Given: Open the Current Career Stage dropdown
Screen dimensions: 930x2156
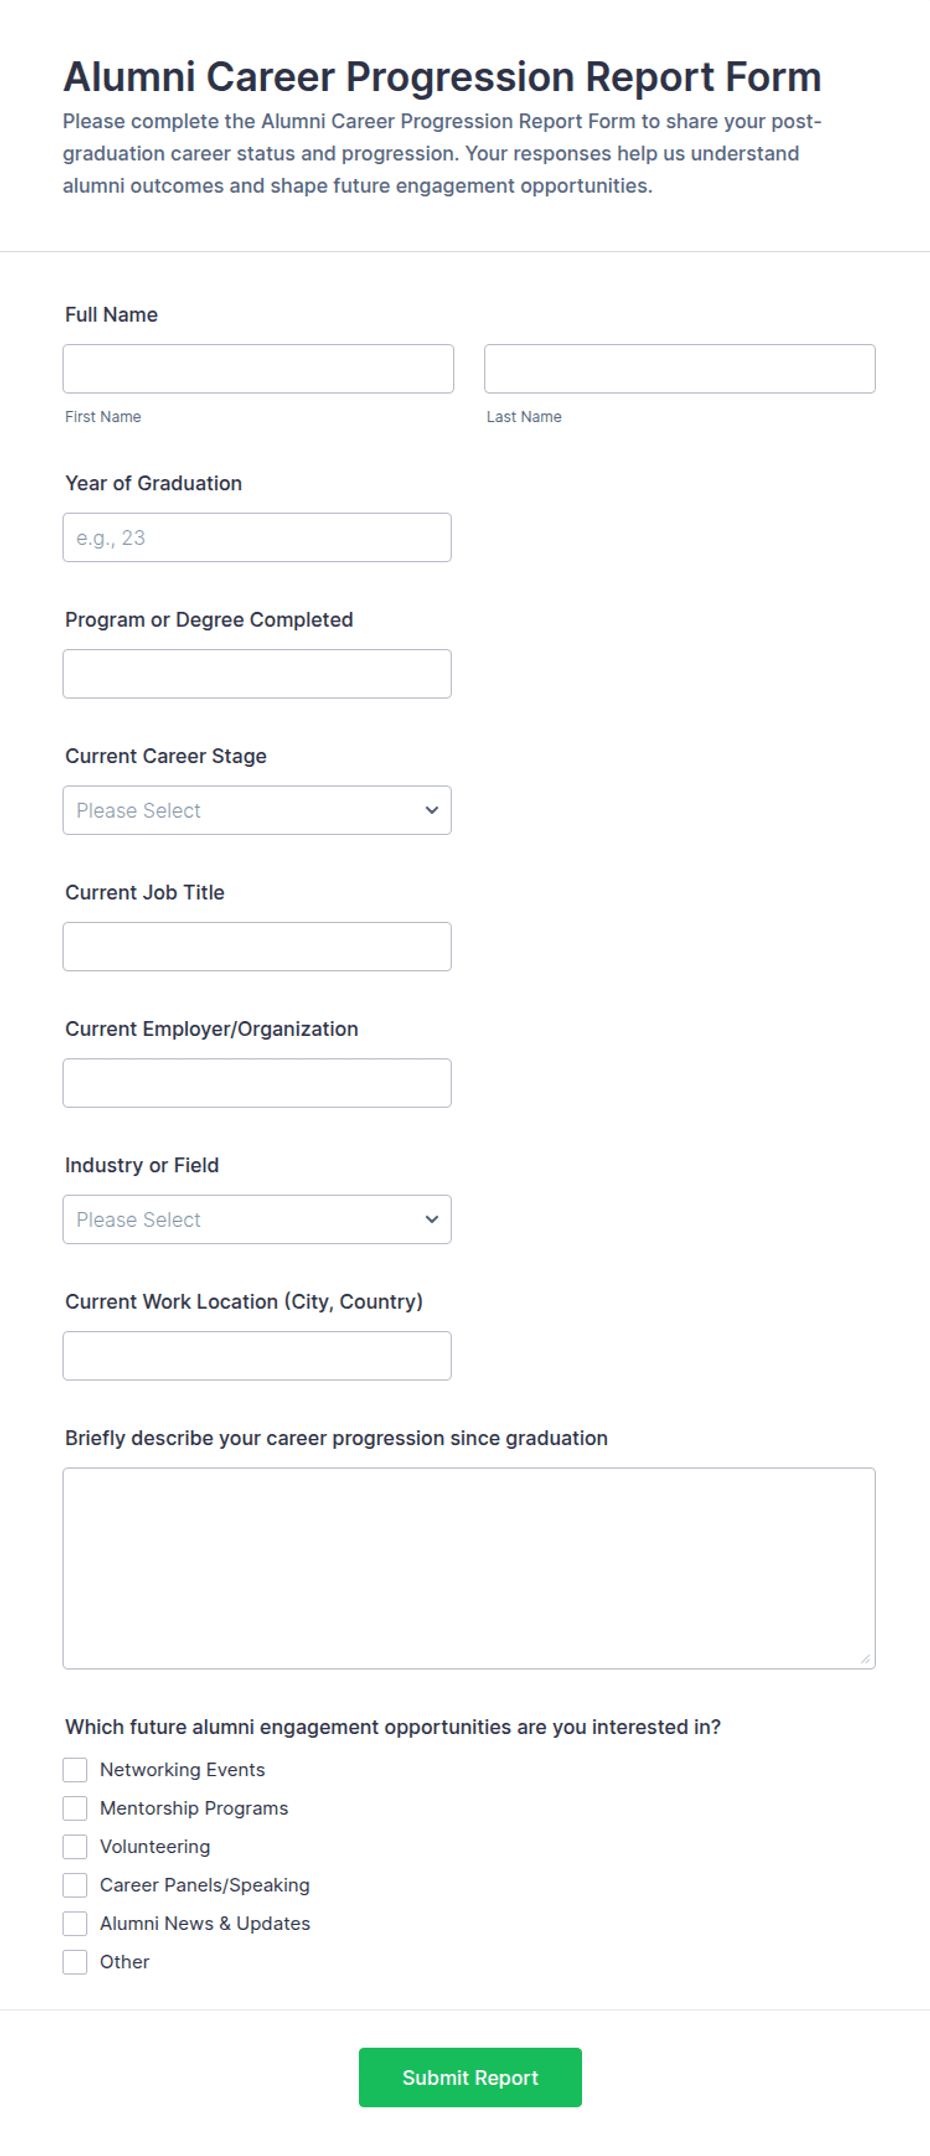Looking at the screenshot, I should pos(257,810).
